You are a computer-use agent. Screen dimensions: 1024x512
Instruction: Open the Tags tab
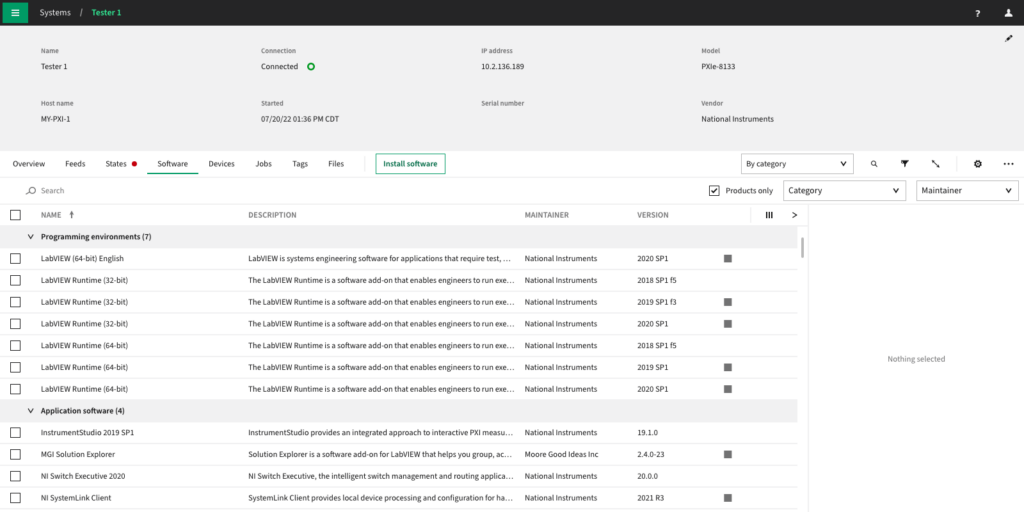pos(300,164)
